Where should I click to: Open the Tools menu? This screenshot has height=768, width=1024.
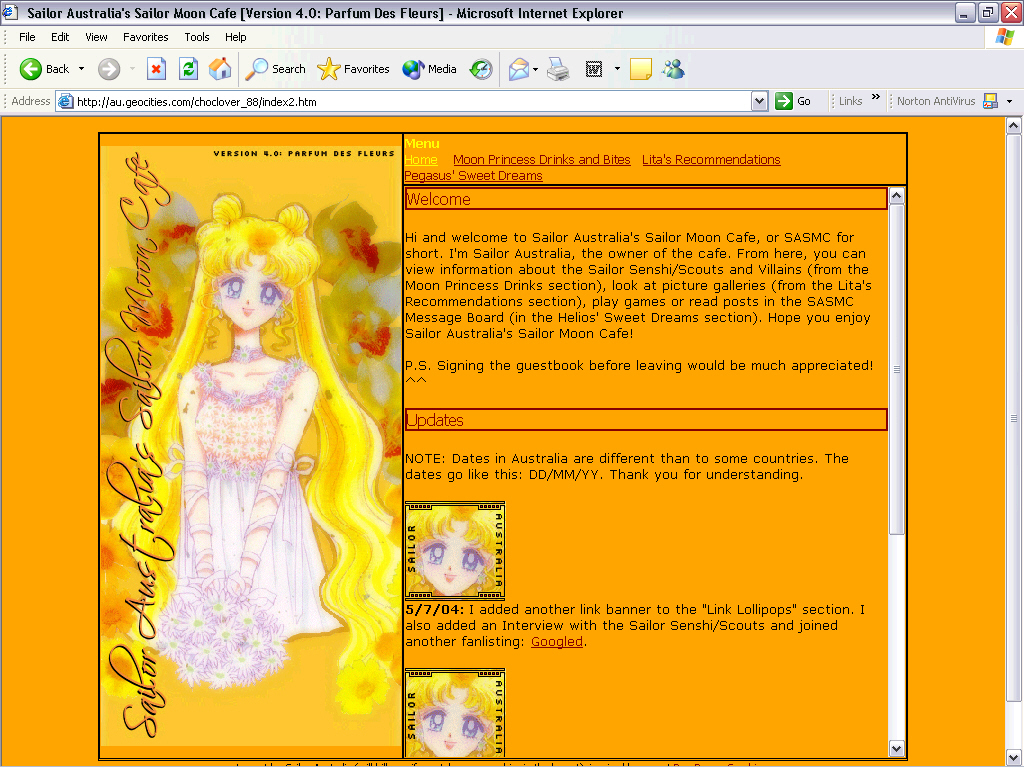tap(197, 37)
